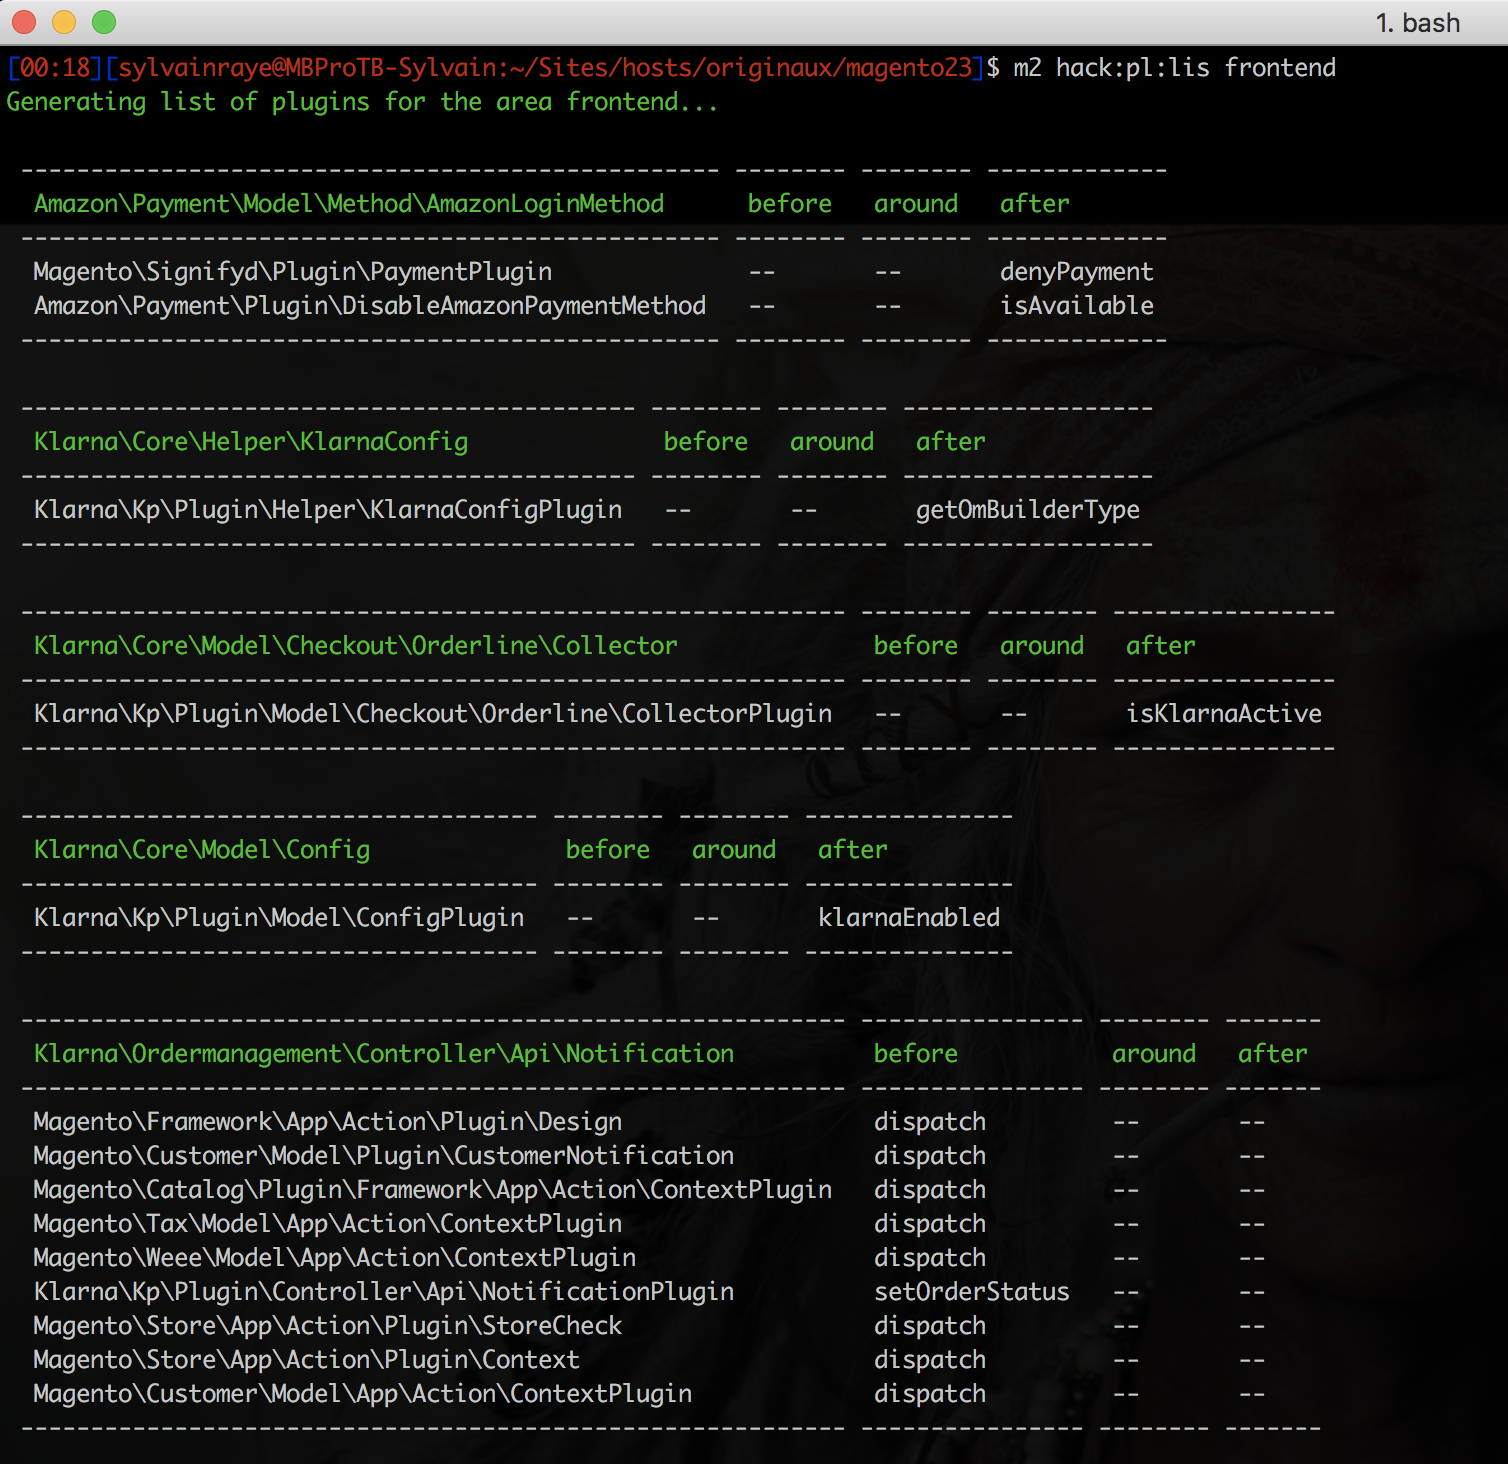Click 'after' header in Klarna\Core\Model\Config table
Image resolution: width=1508 pixels, height=1464 pixels.
tap(853, 850)
